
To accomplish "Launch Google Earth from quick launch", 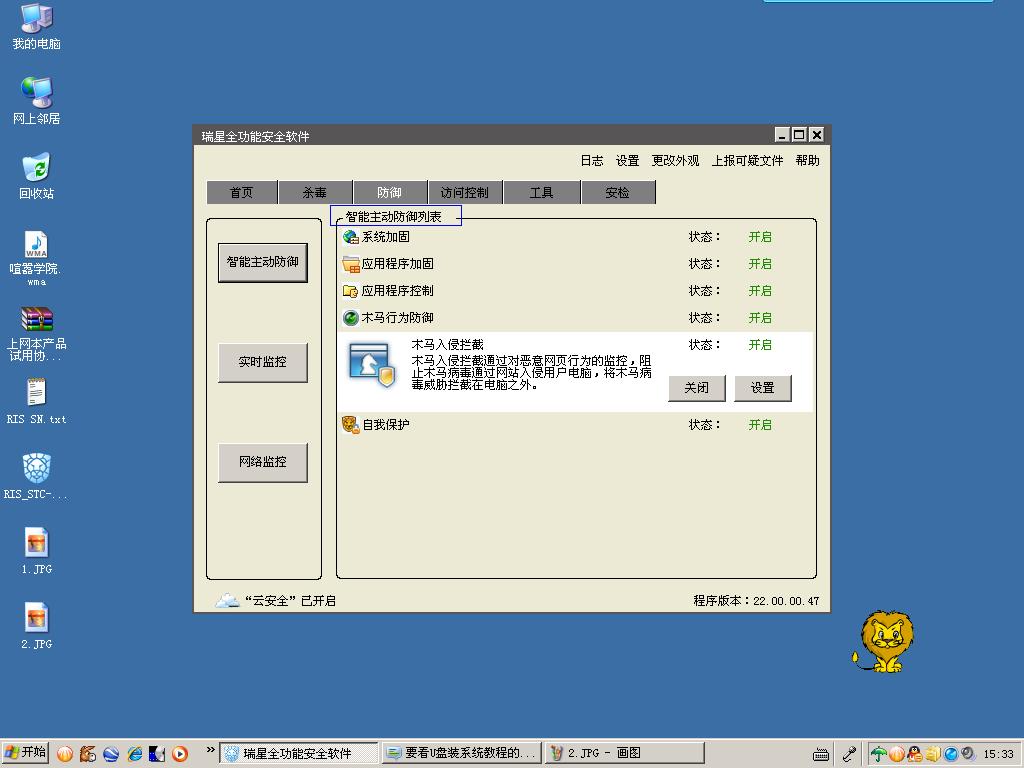I will (x=111, y=754).
